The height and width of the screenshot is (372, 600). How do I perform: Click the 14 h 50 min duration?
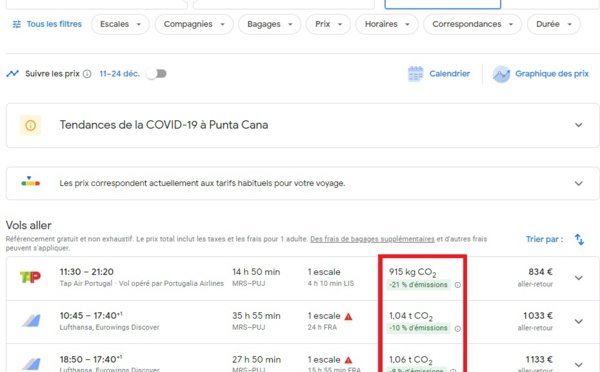256,272
